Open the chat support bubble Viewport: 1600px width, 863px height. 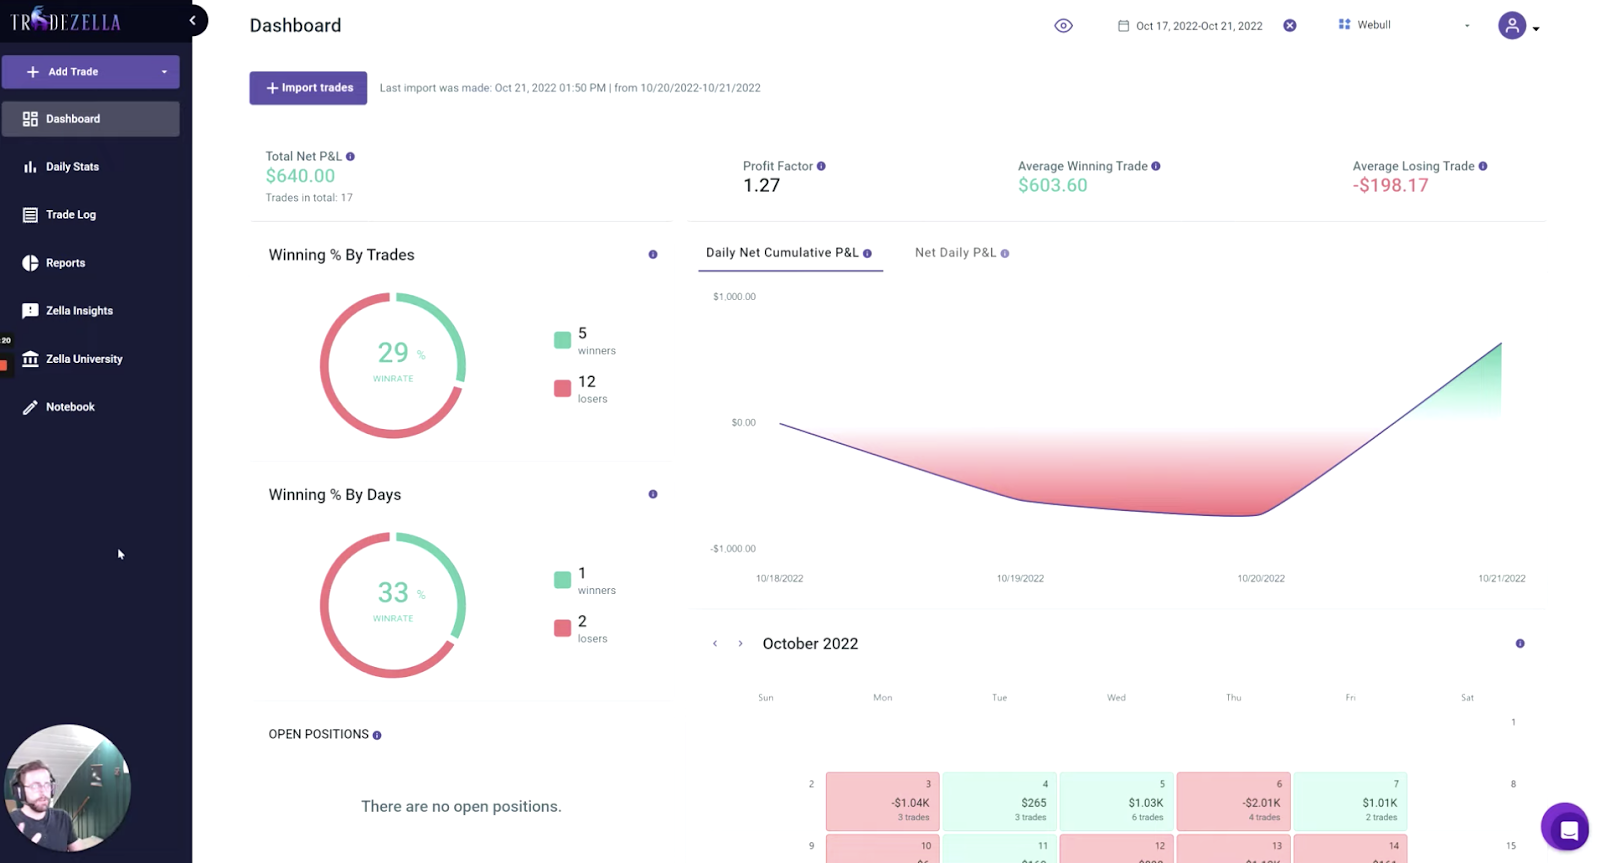[x=1566, y=827]
